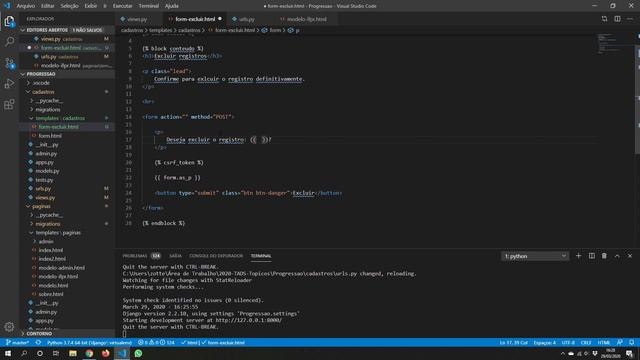Open the Exibir menu
640x360 pixels.
(91, 6)
